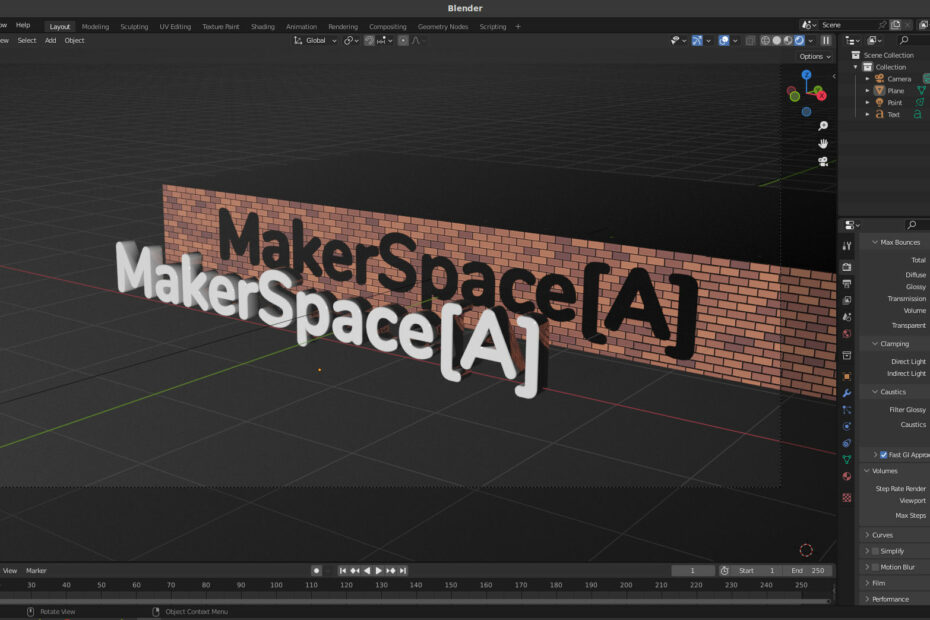Expand the Performance panel
The image size is (930, 620).
click(867, 599)
